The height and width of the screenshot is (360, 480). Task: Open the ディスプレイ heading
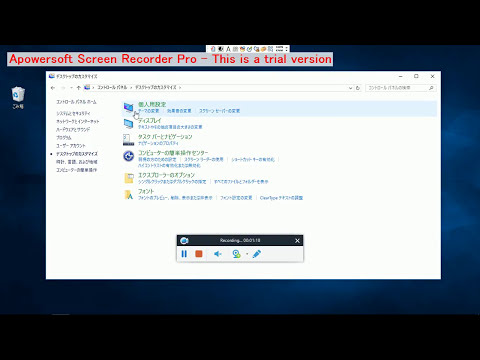150,120
